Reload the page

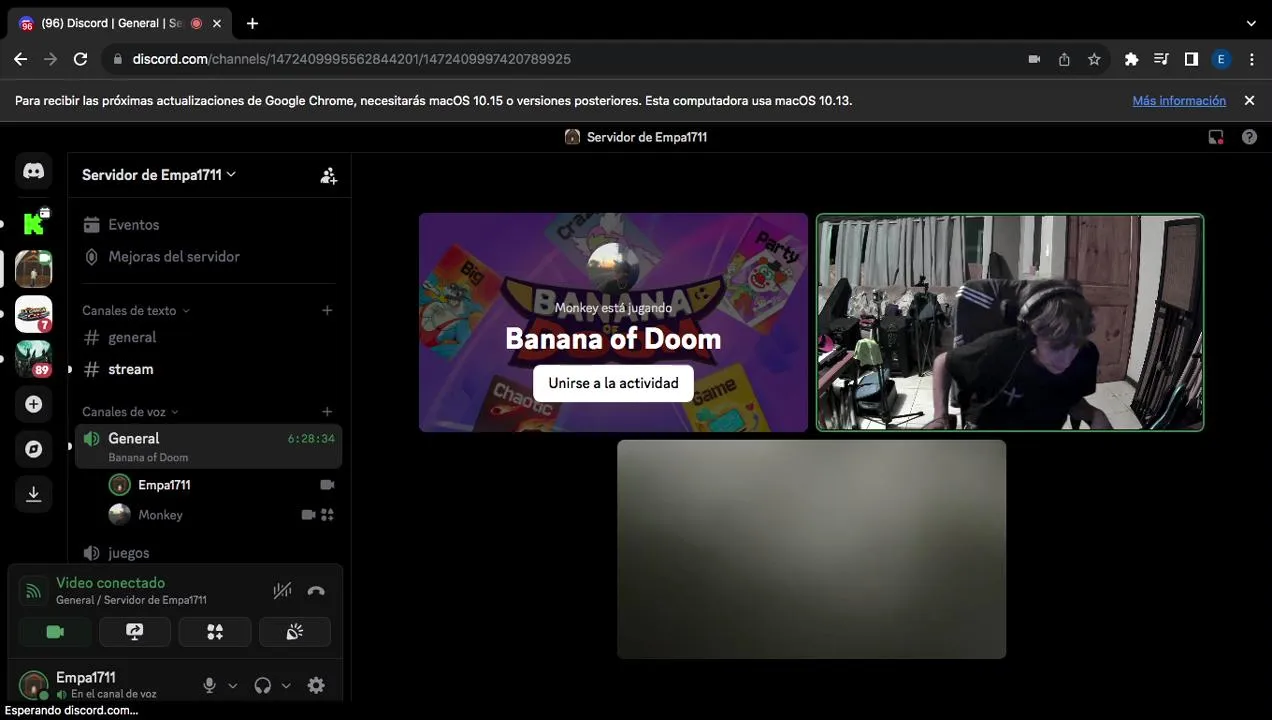coord(81,59)
